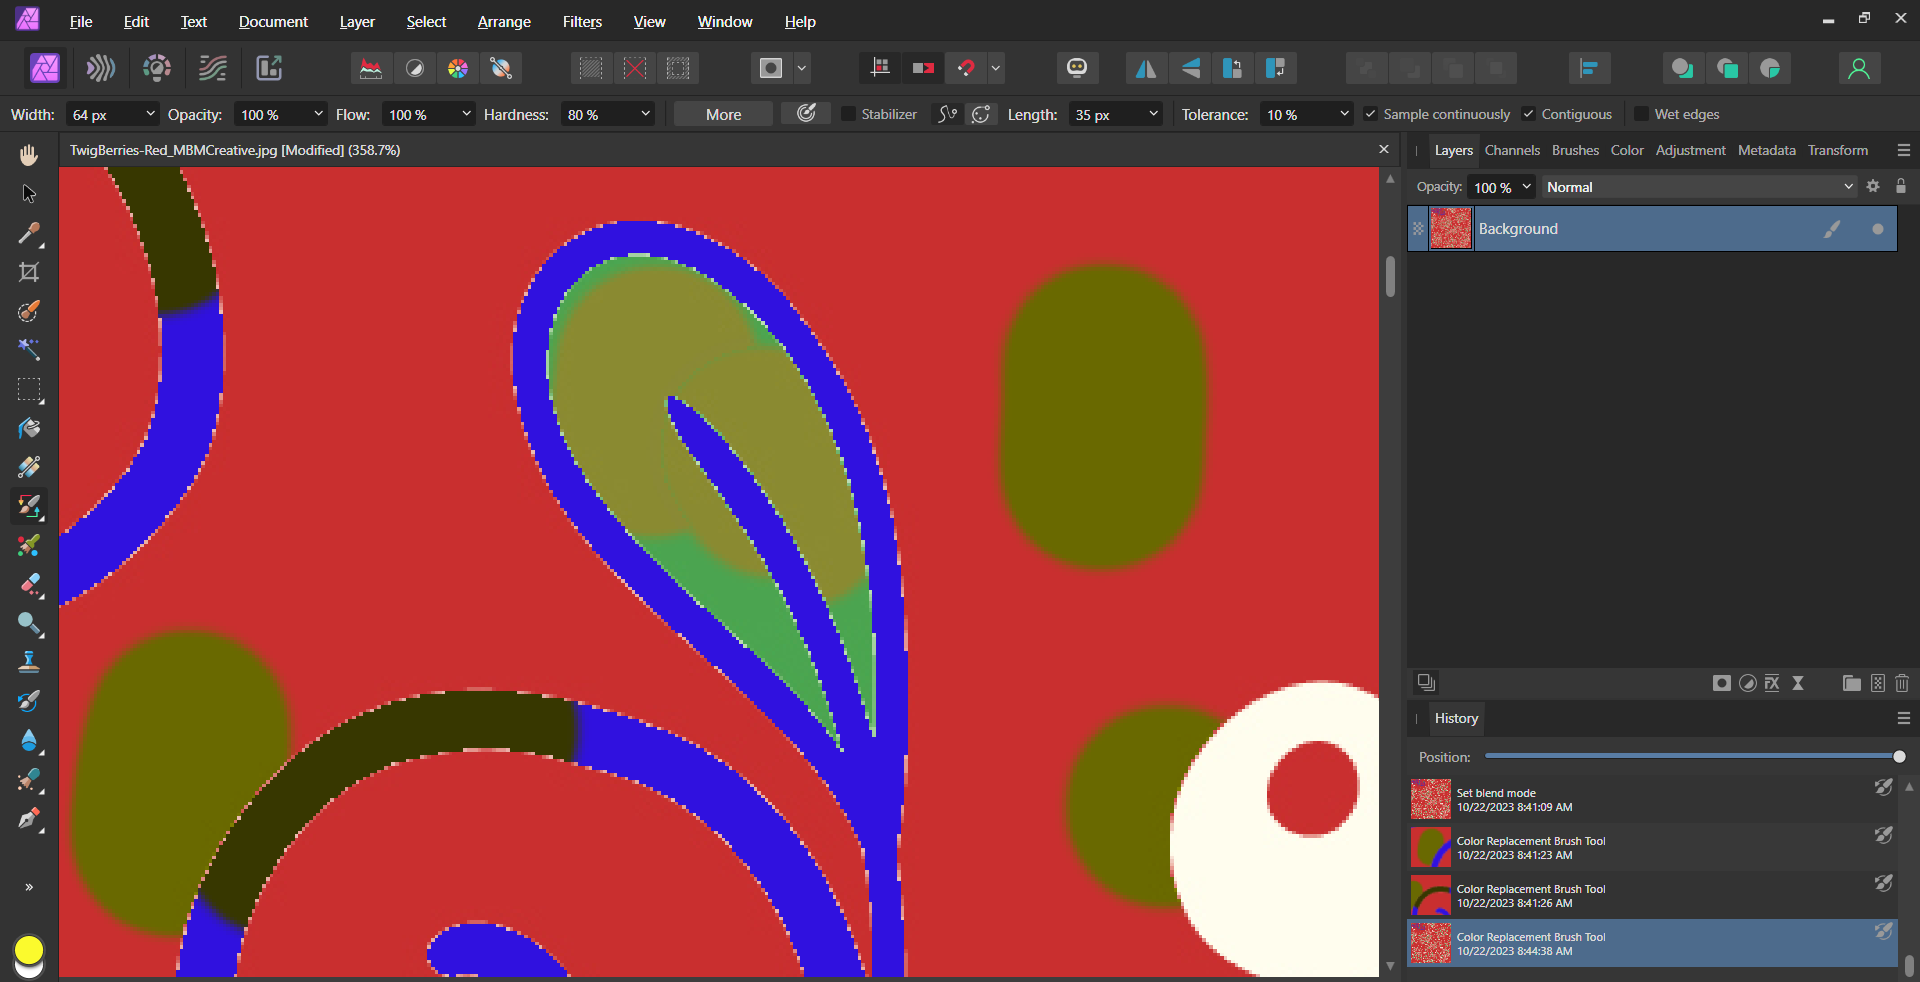Toggle the snapping magnet button
The image size is (1920, 982).
click(x=966, y=68)
